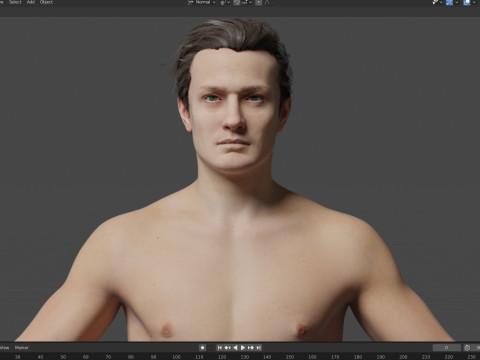Jump to the next keyframe
Viewport: 480px width, 360px height.
pos(251,348)
